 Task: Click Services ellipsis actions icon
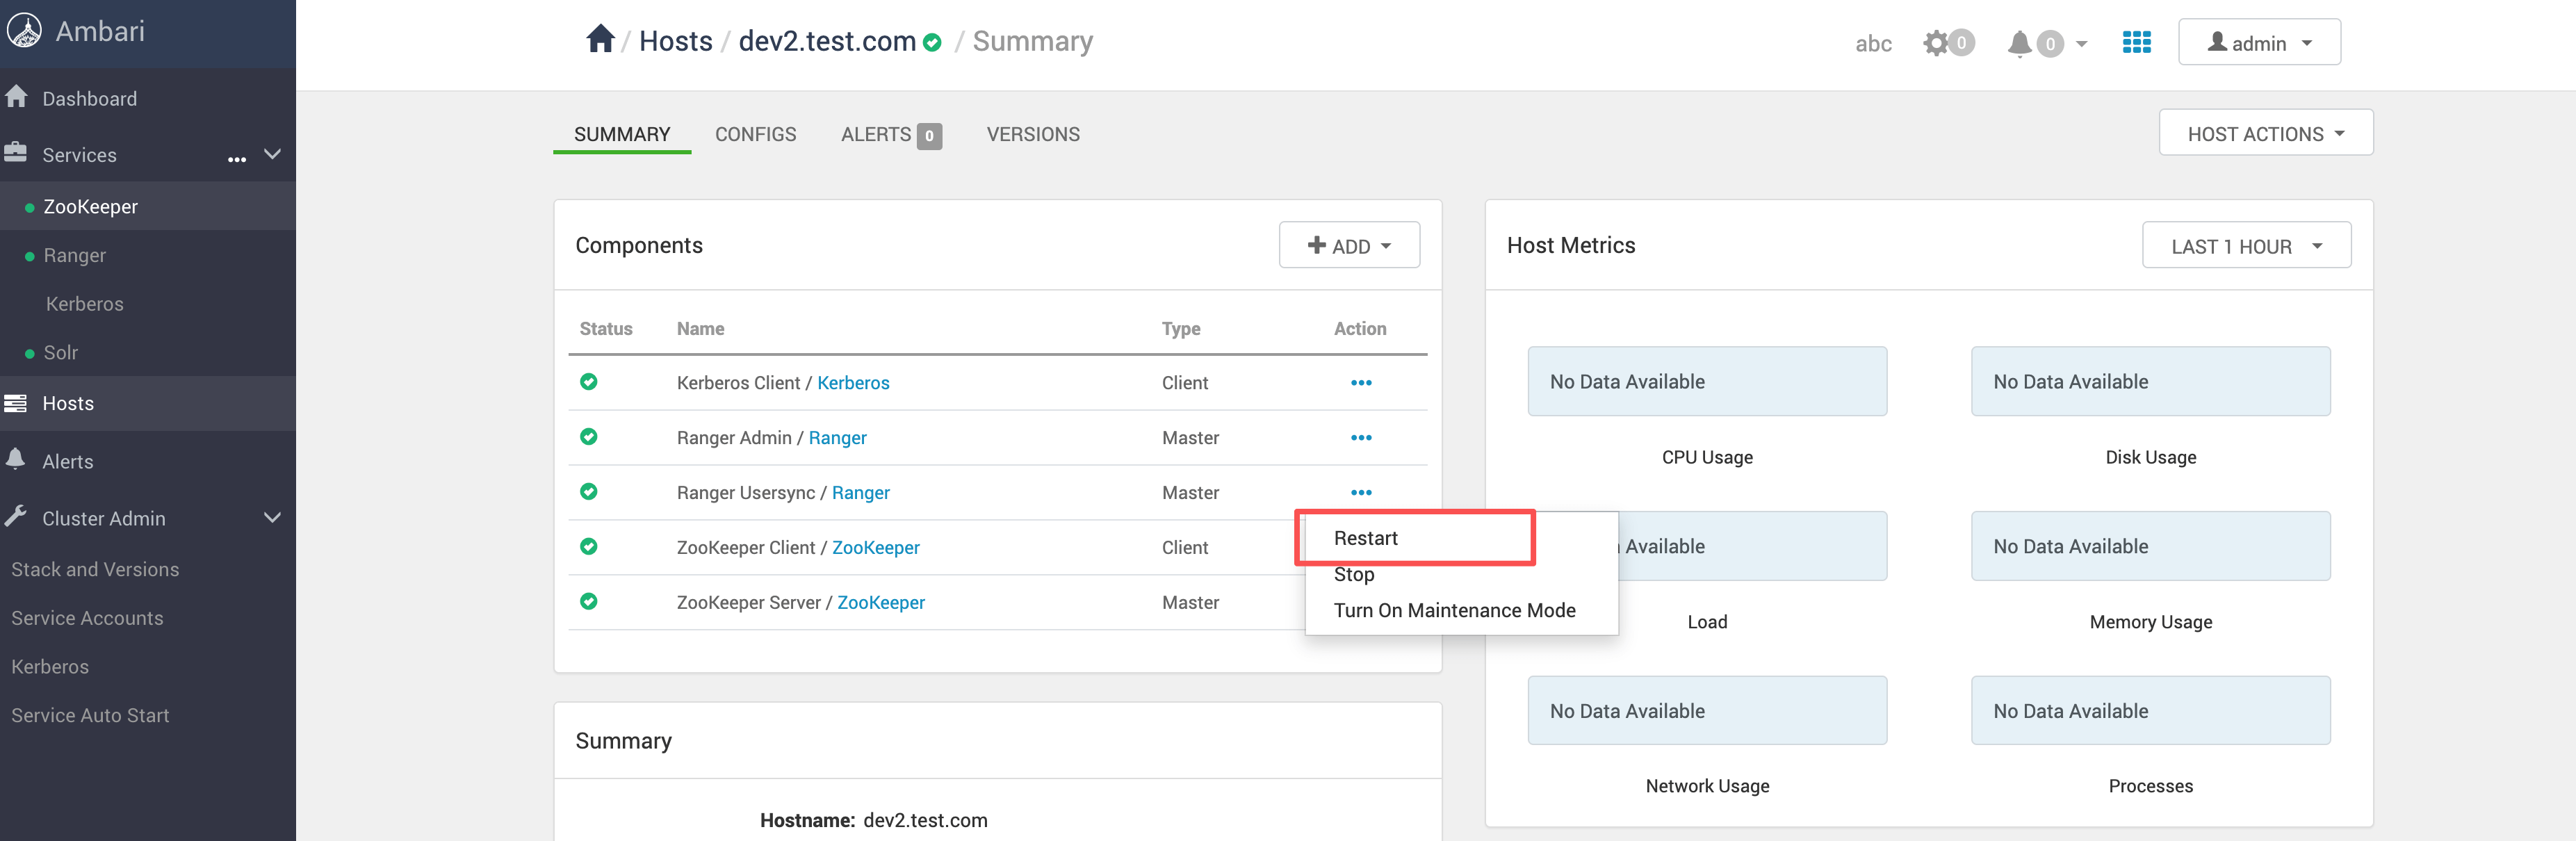point(237,158)
